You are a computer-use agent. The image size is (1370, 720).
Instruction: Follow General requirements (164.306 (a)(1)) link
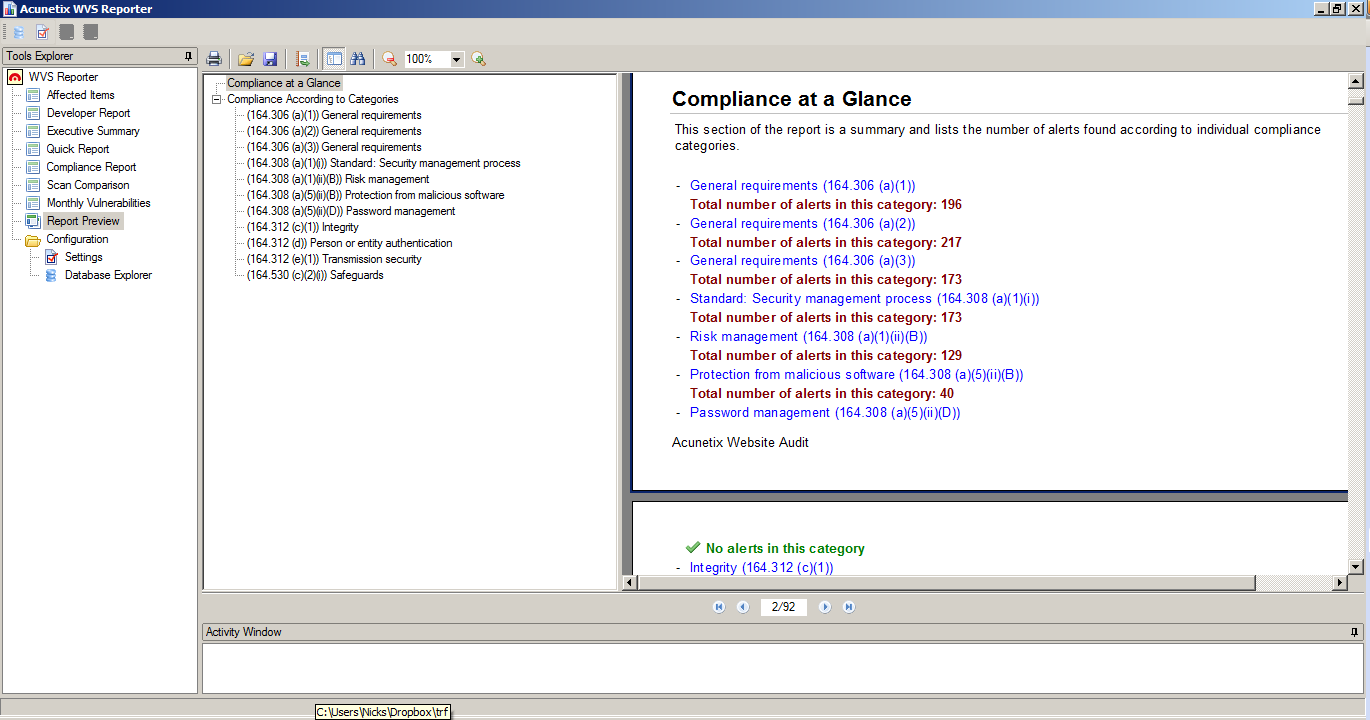pos(803,186)
